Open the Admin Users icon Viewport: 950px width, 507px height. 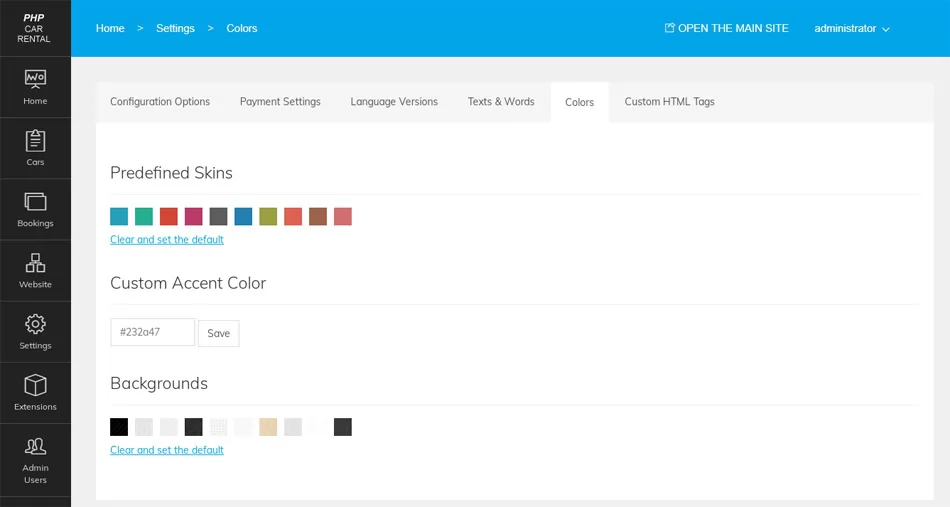[35, 446]
